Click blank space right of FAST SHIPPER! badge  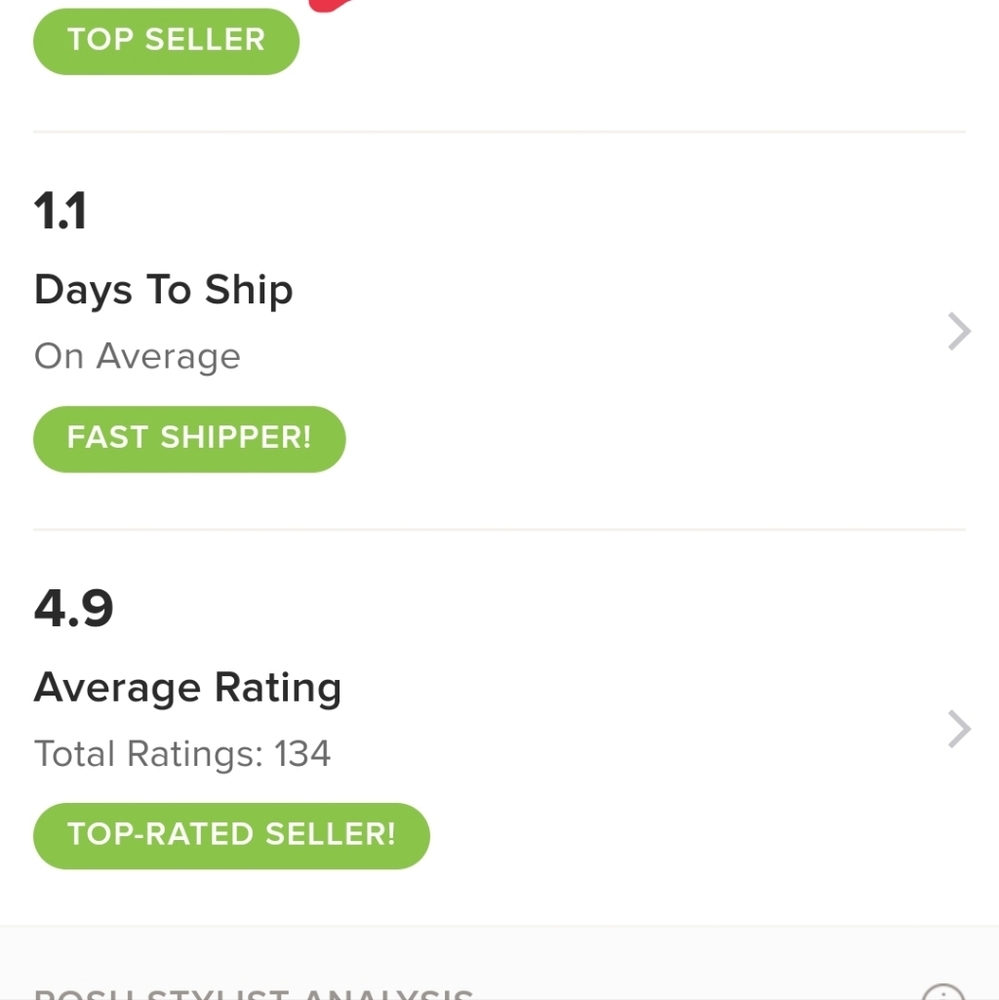tap(650, 439)
